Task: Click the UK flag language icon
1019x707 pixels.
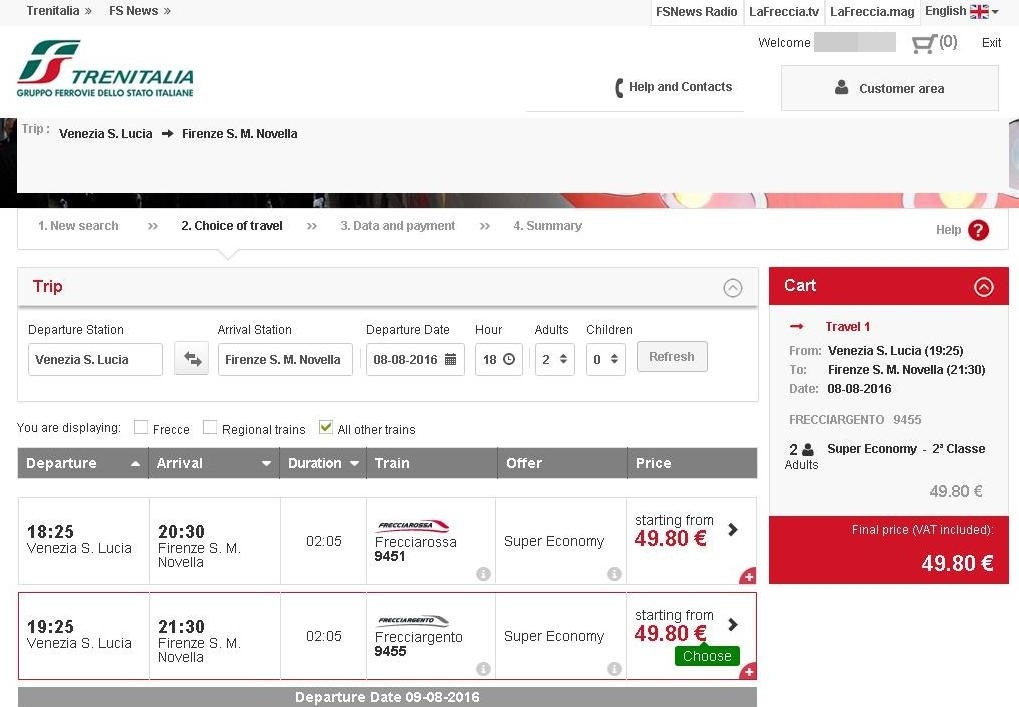Action: coord(979,12)
